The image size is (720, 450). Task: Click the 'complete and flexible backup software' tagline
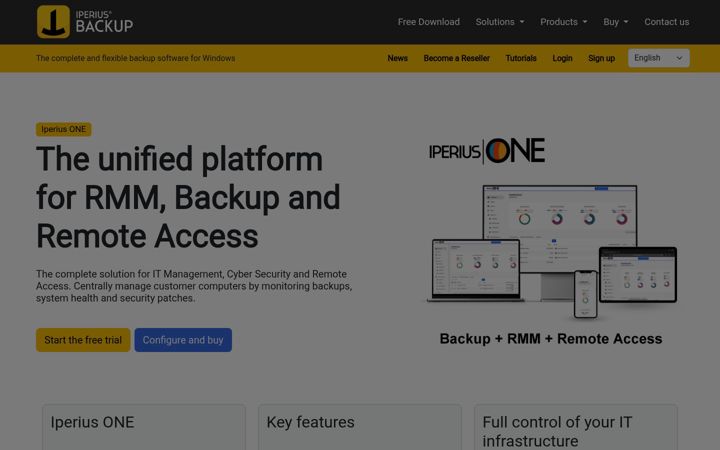[135, 58]
